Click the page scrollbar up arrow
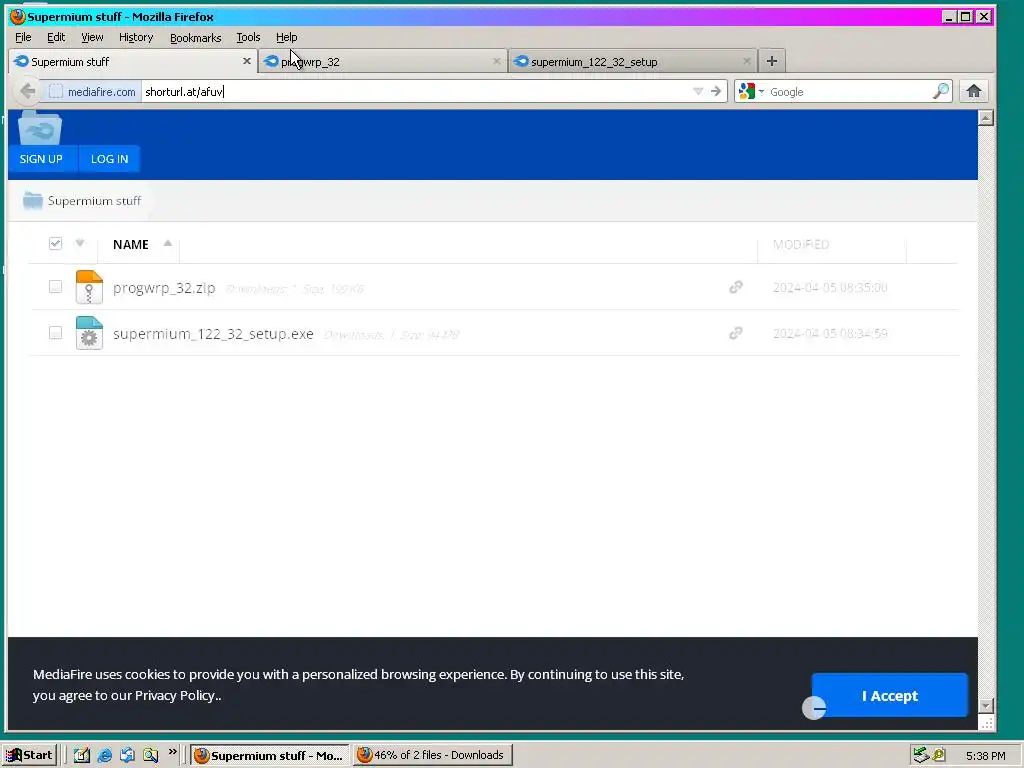Screen dimensions: 1024x768 coord(986,118)
